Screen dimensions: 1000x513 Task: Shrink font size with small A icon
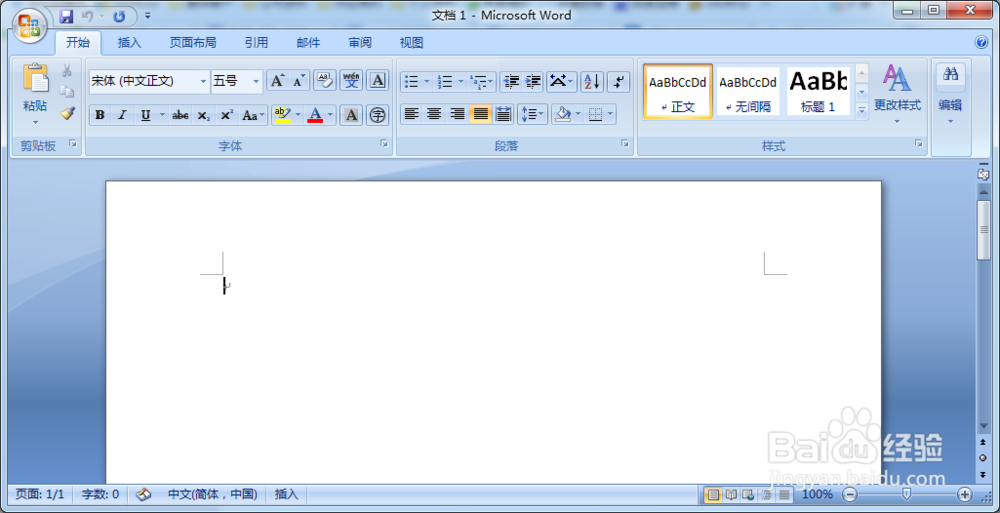coord(299,81)
